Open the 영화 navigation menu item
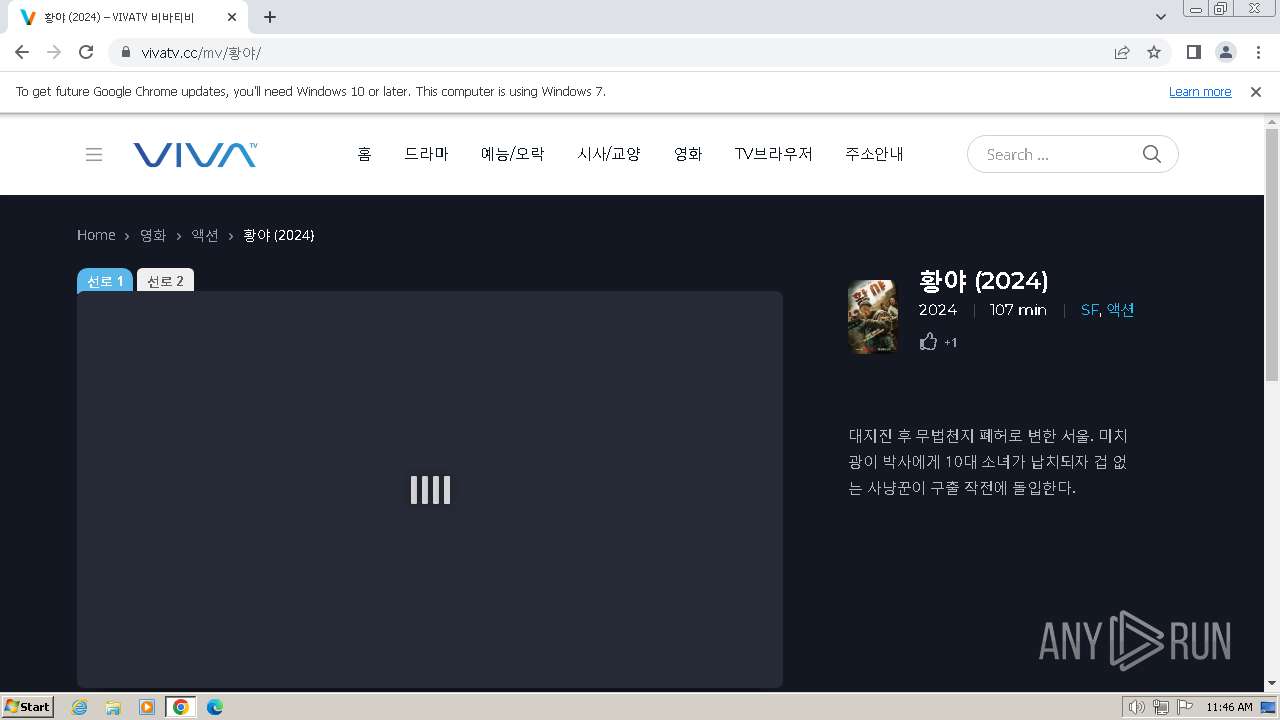This screenshot has width=1280, height=720. (688, 154)
